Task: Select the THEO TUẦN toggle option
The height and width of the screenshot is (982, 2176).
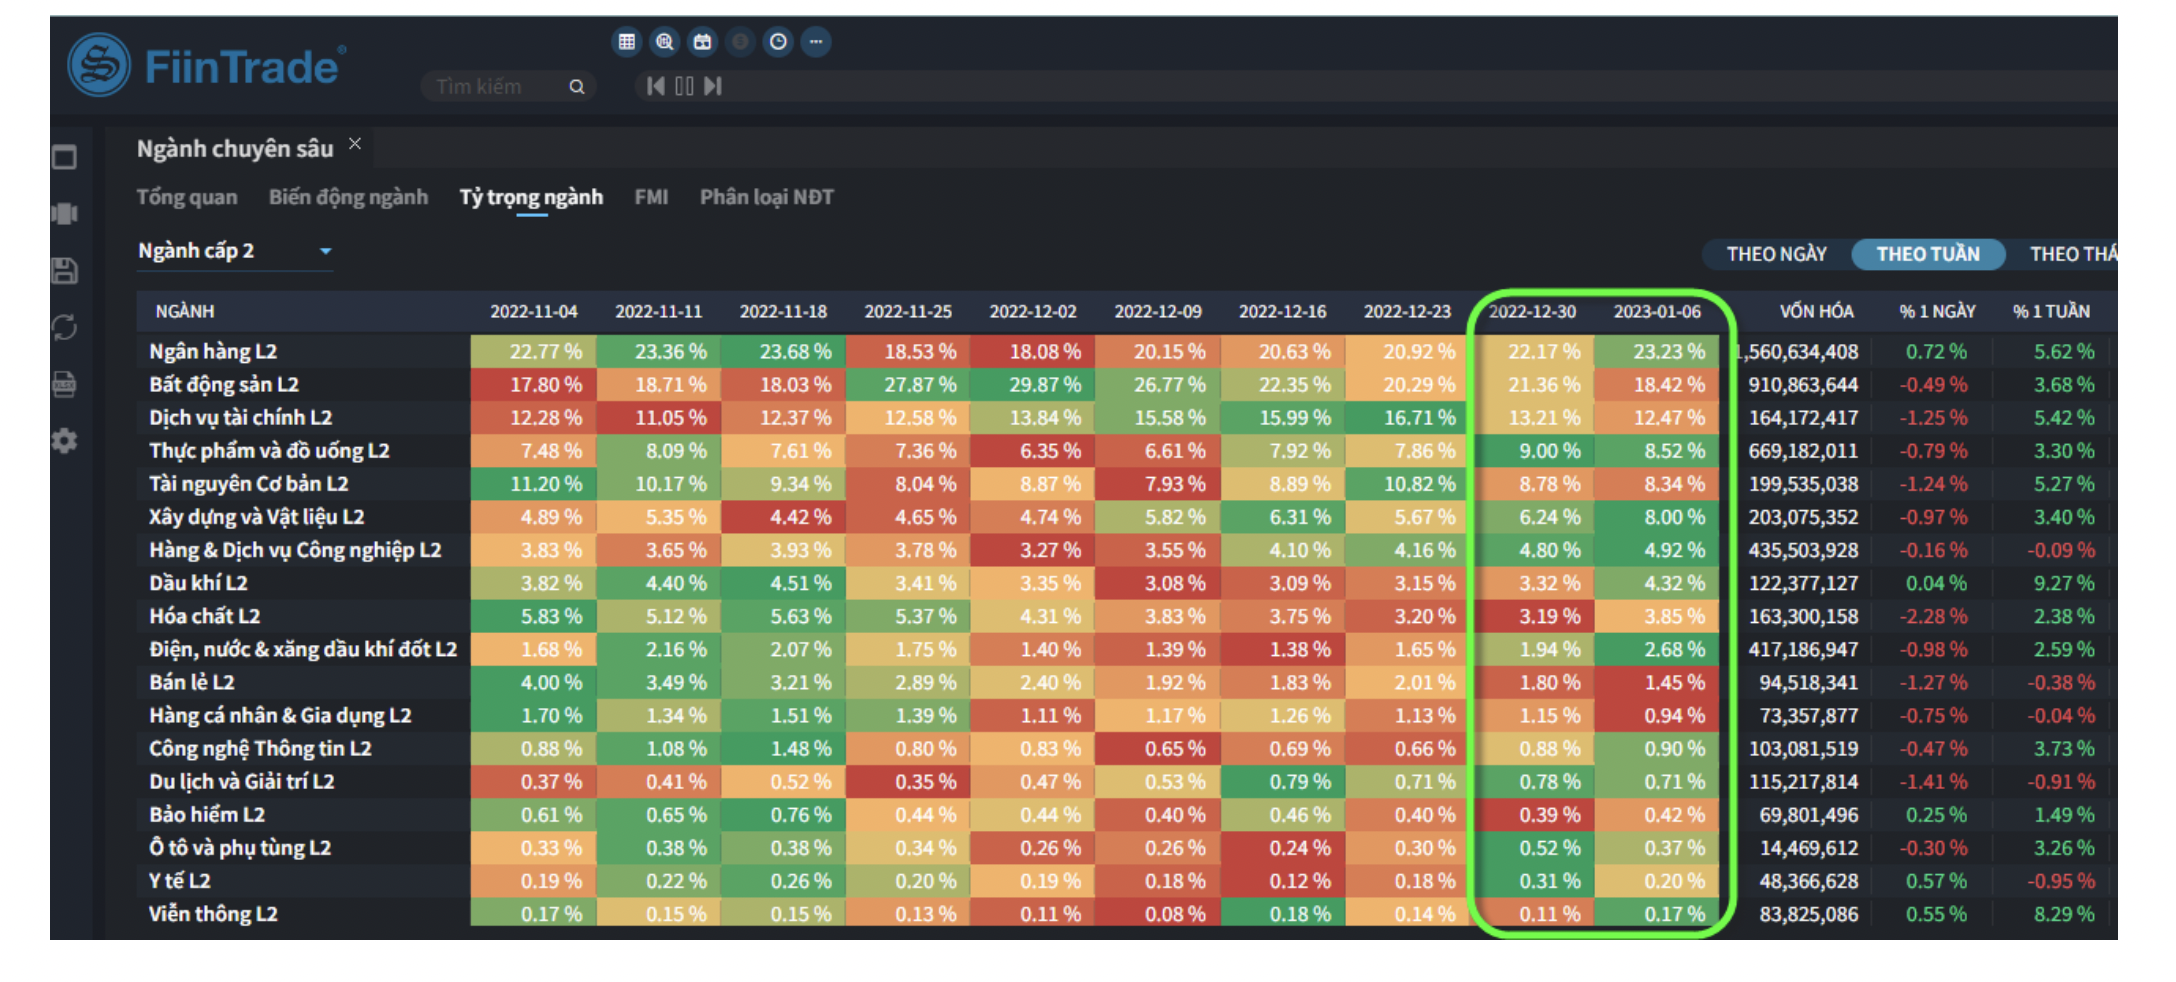Action: [1927, 254]
